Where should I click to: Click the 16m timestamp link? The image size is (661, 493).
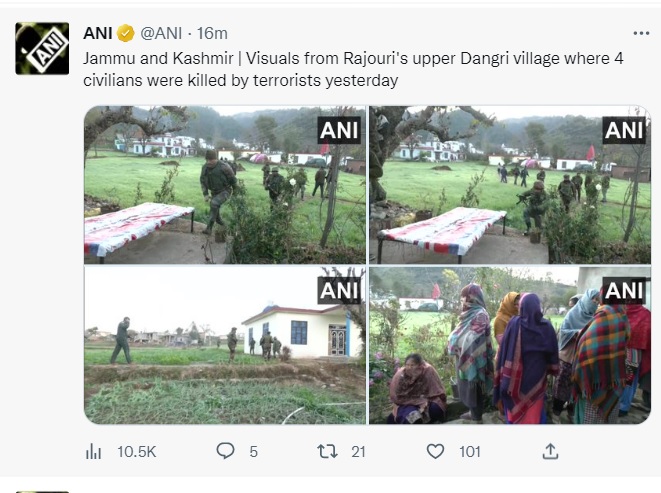tap(211, 33)
